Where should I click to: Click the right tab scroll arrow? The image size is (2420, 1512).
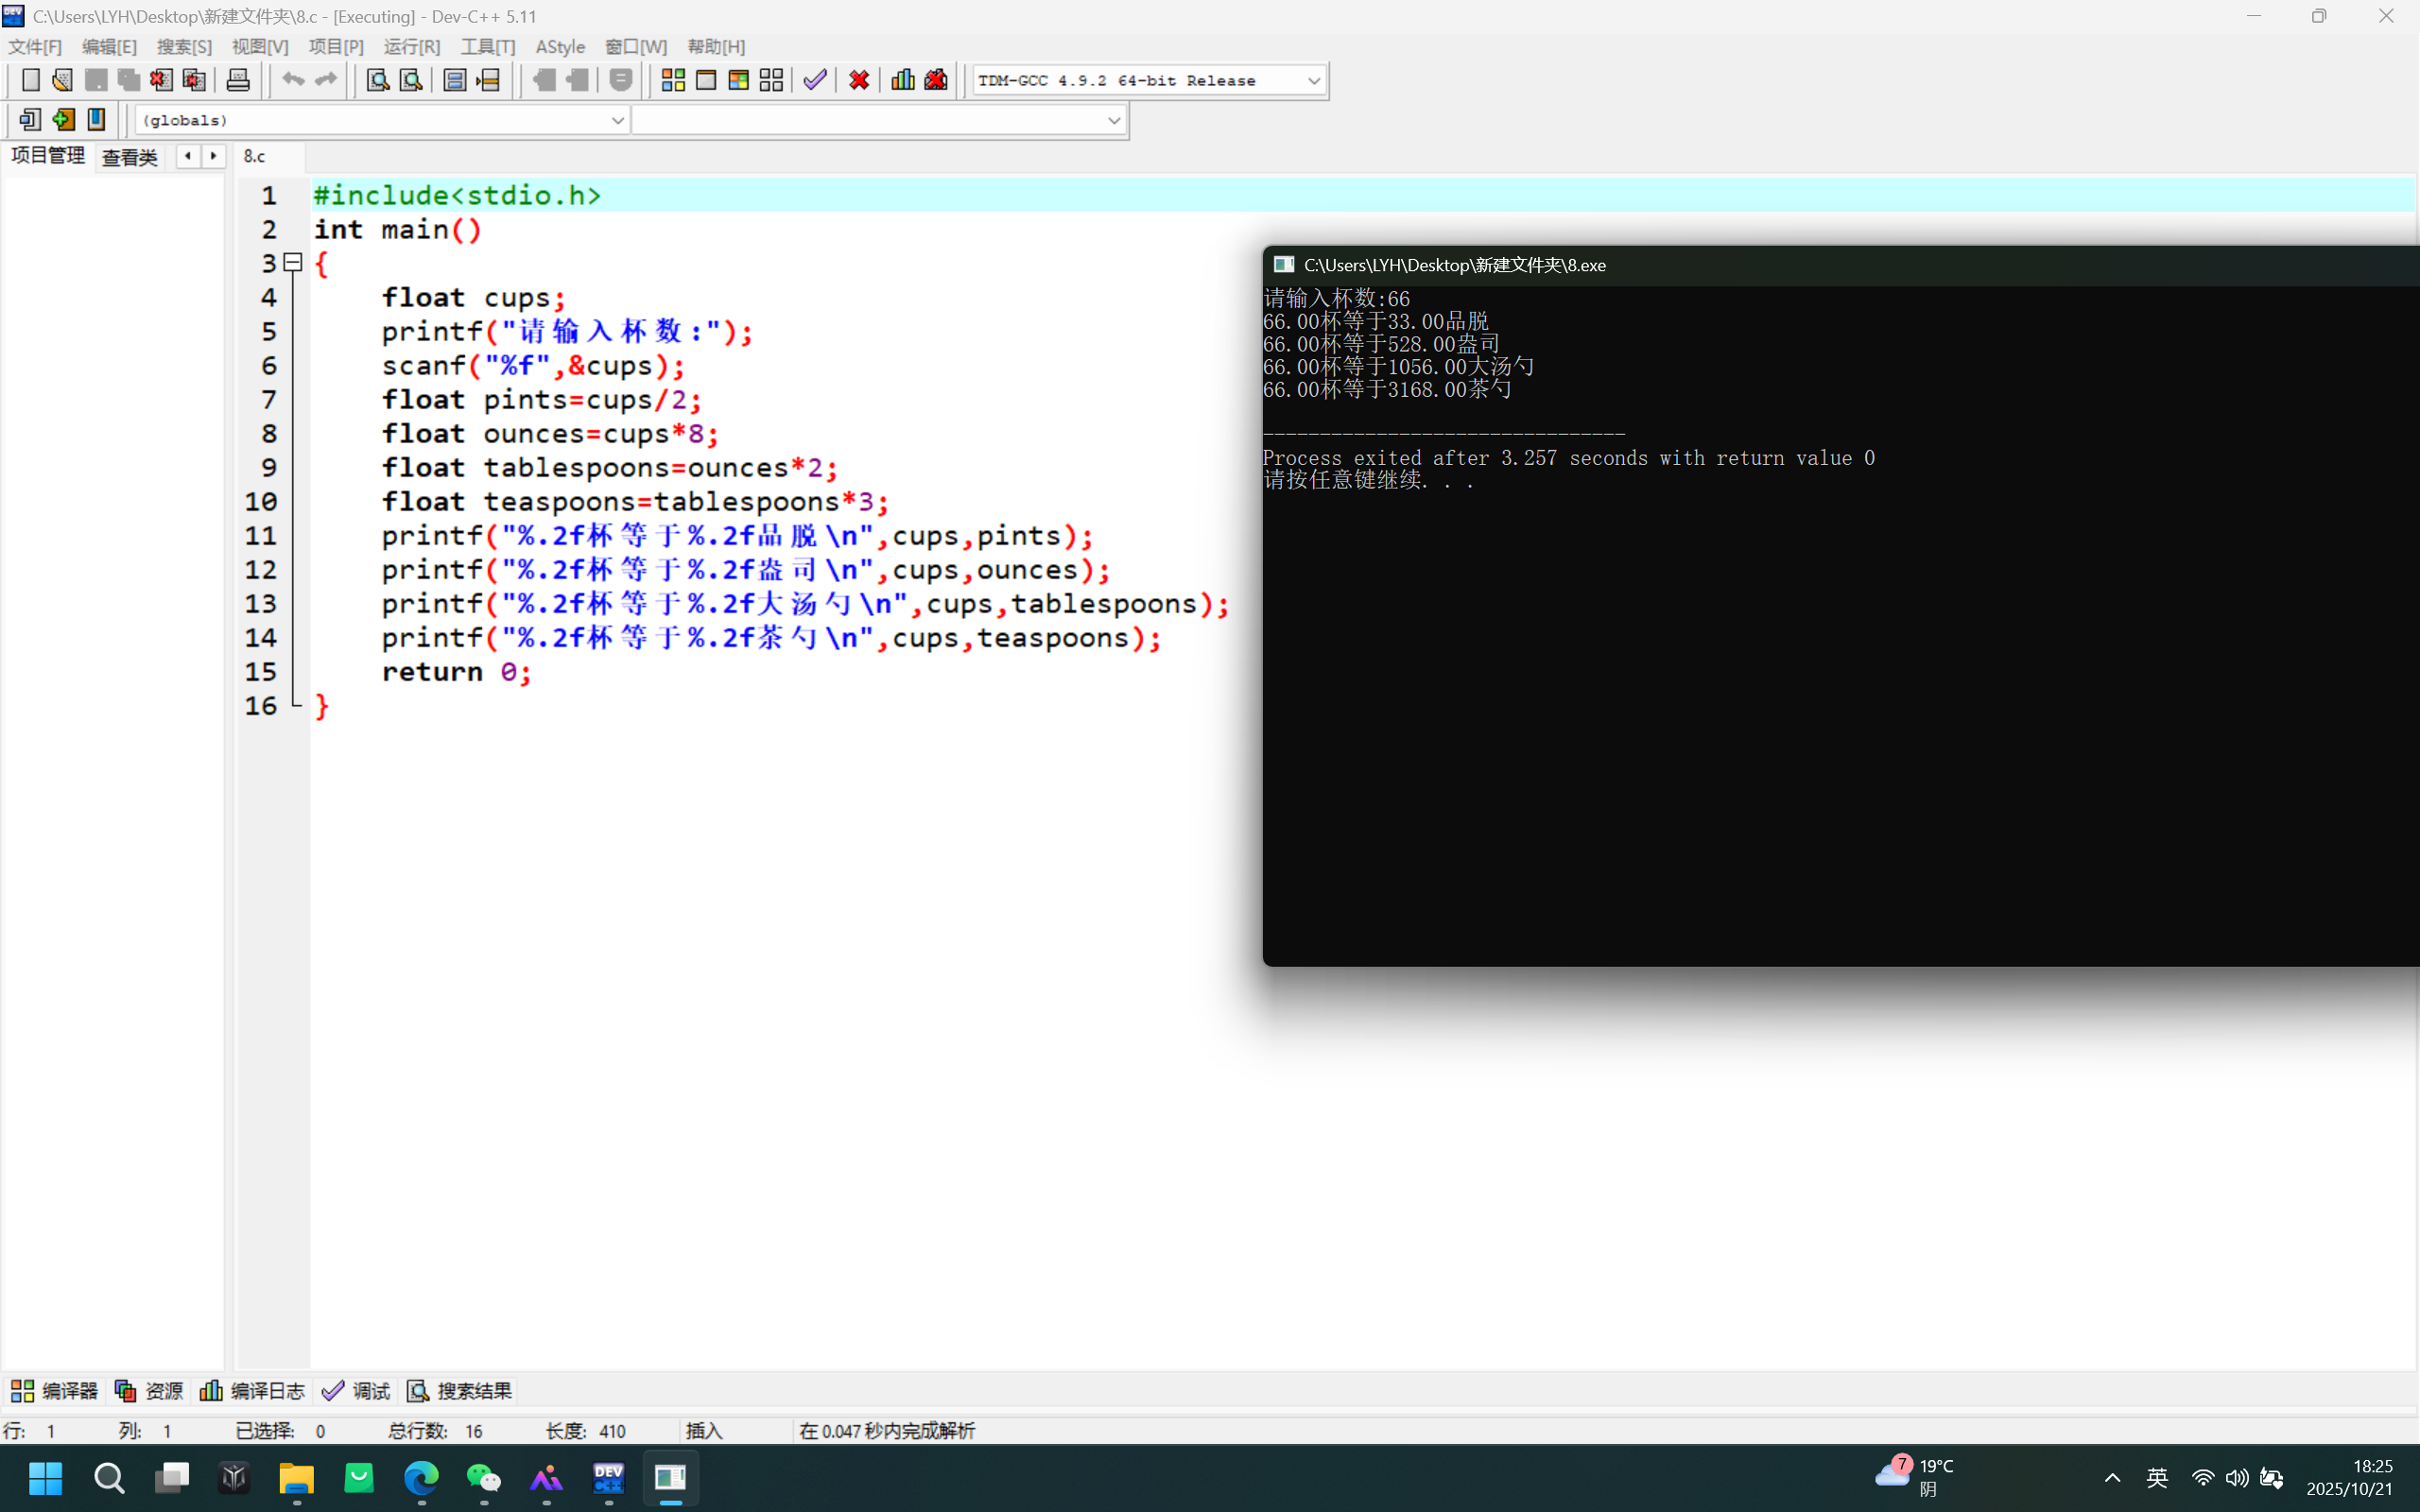213,156
